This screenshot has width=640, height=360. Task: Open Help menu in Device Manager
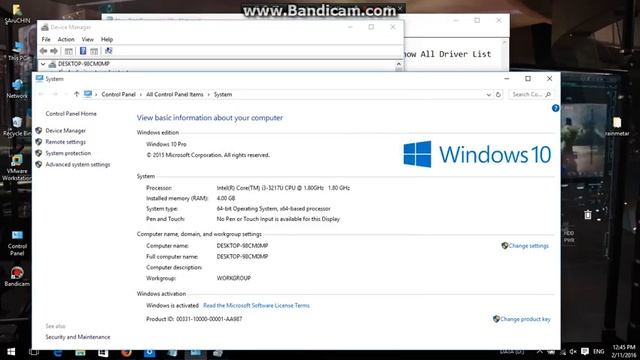tap(107, 39)
